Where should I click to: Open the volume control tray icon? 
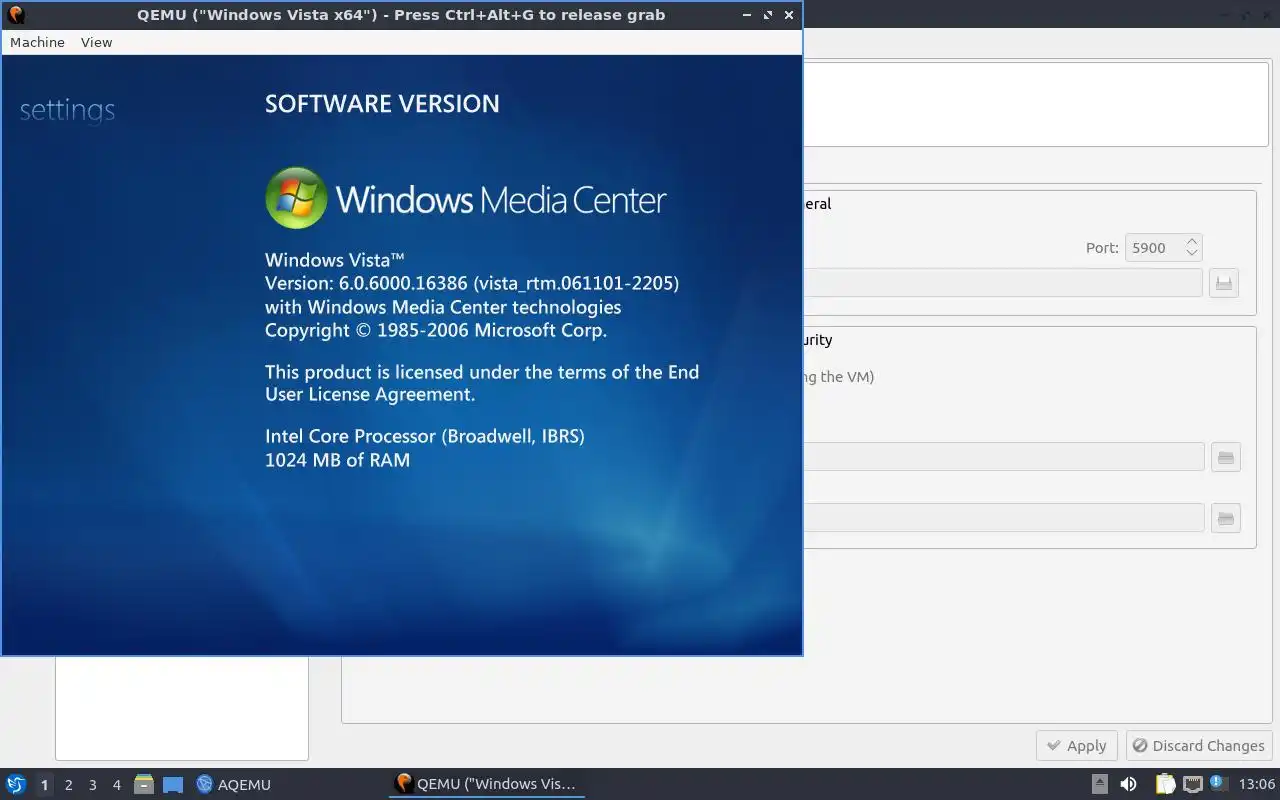tap(1128, 784)
